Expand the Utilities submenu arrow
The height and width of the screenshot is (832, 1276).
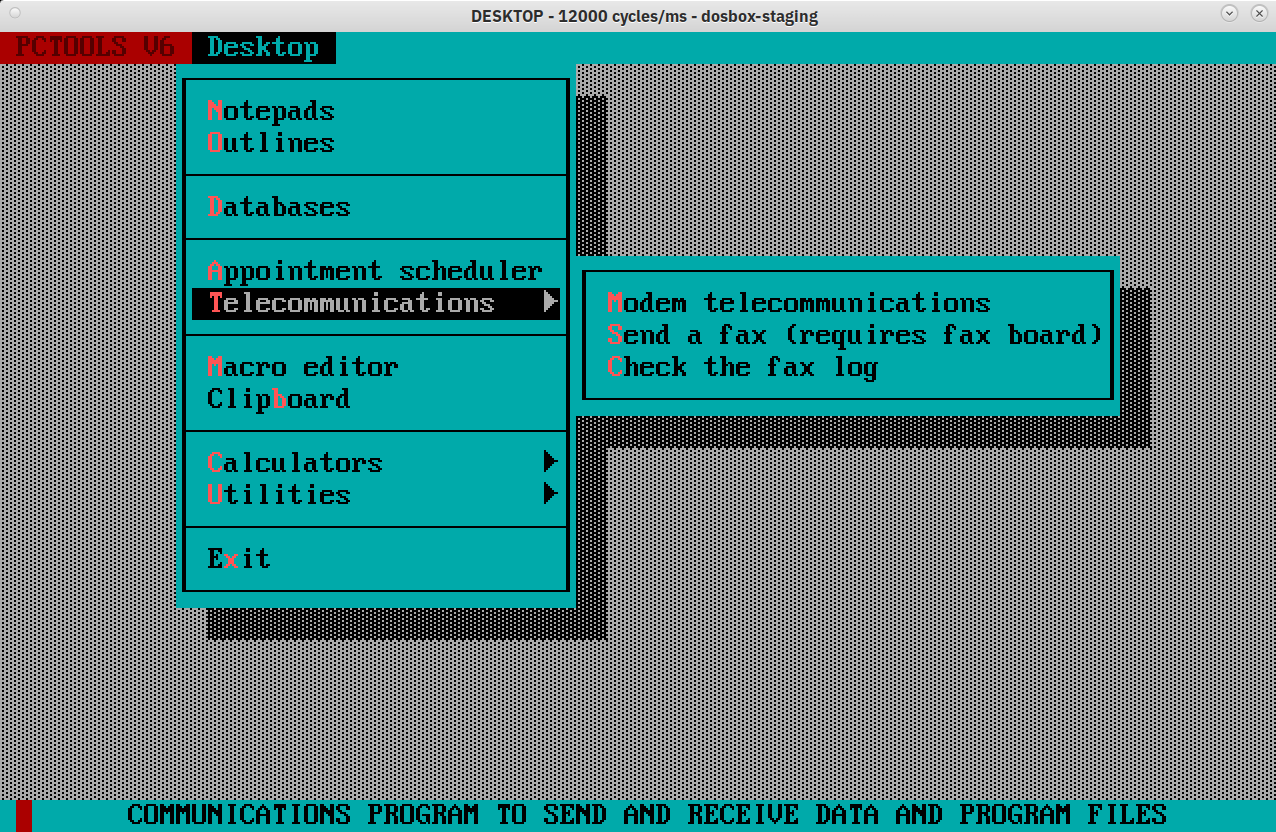pos(549,494)
